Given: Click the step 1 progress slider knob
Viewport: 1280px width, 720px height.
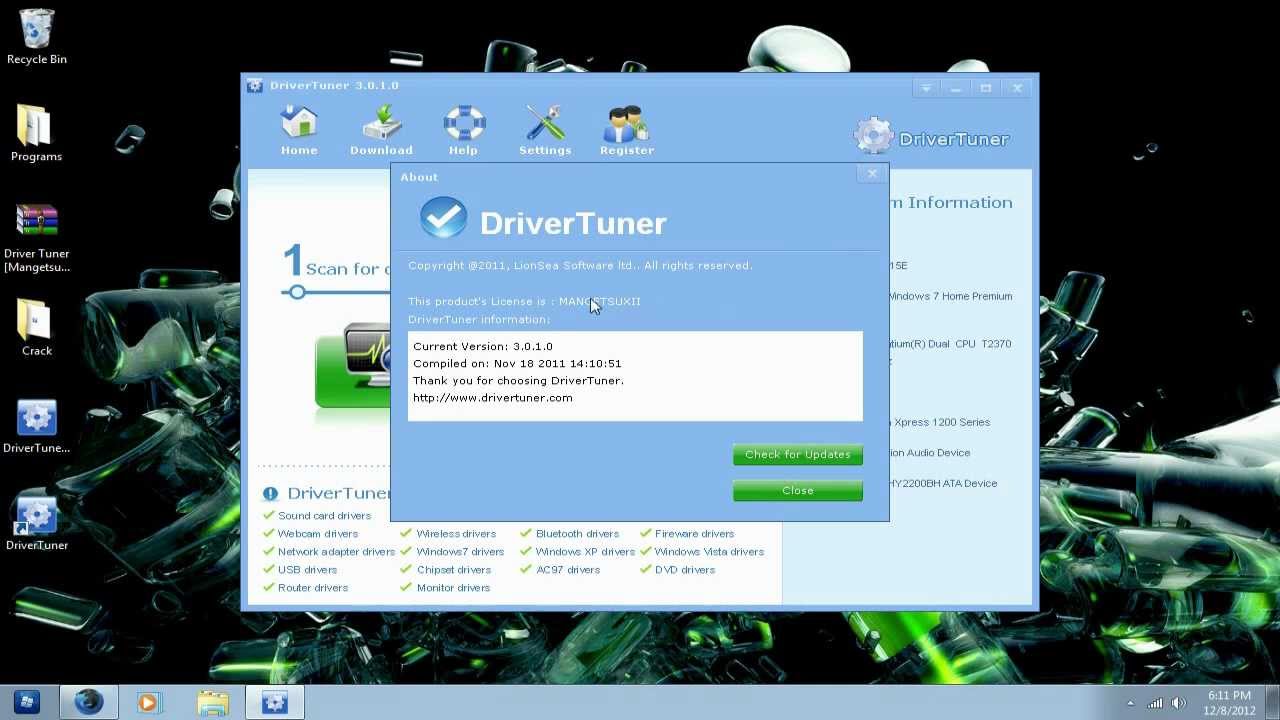Looking at the screenshot, I should point(295,292).
